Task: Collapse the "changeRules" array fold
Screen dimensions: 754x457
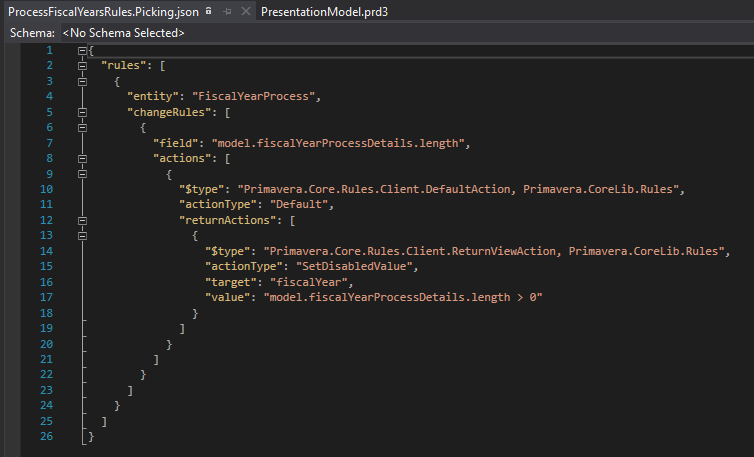Action: click(x=82, y=112)
